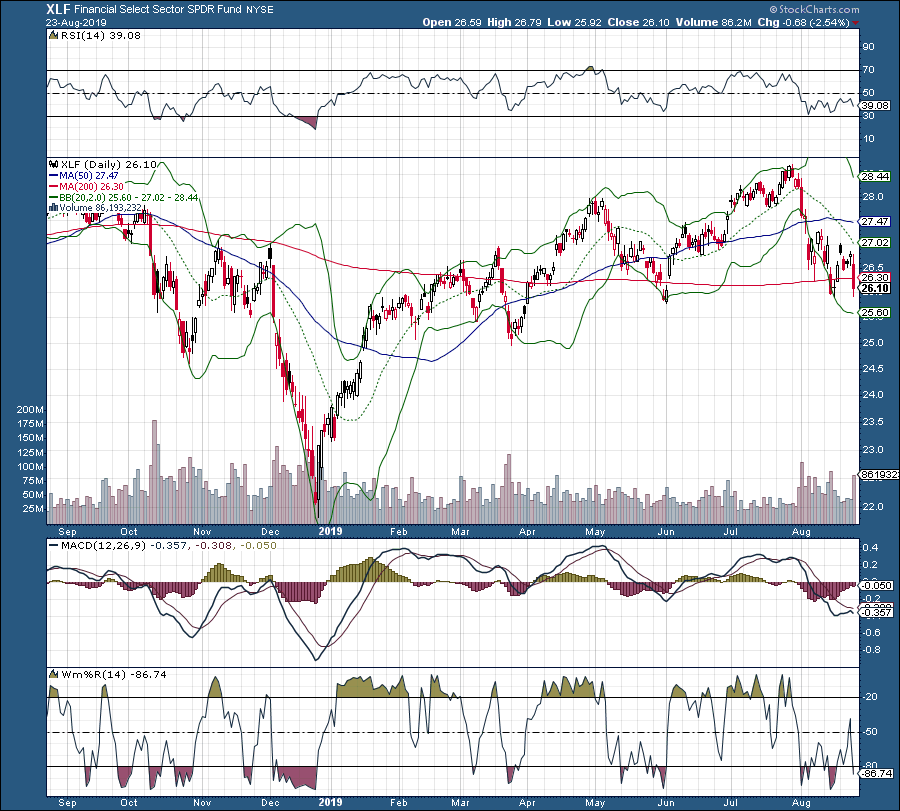The image size is (900, 811).
Task: Click the XLF (Daily) 26.10 legend text
Action: [x=108, y=165]
